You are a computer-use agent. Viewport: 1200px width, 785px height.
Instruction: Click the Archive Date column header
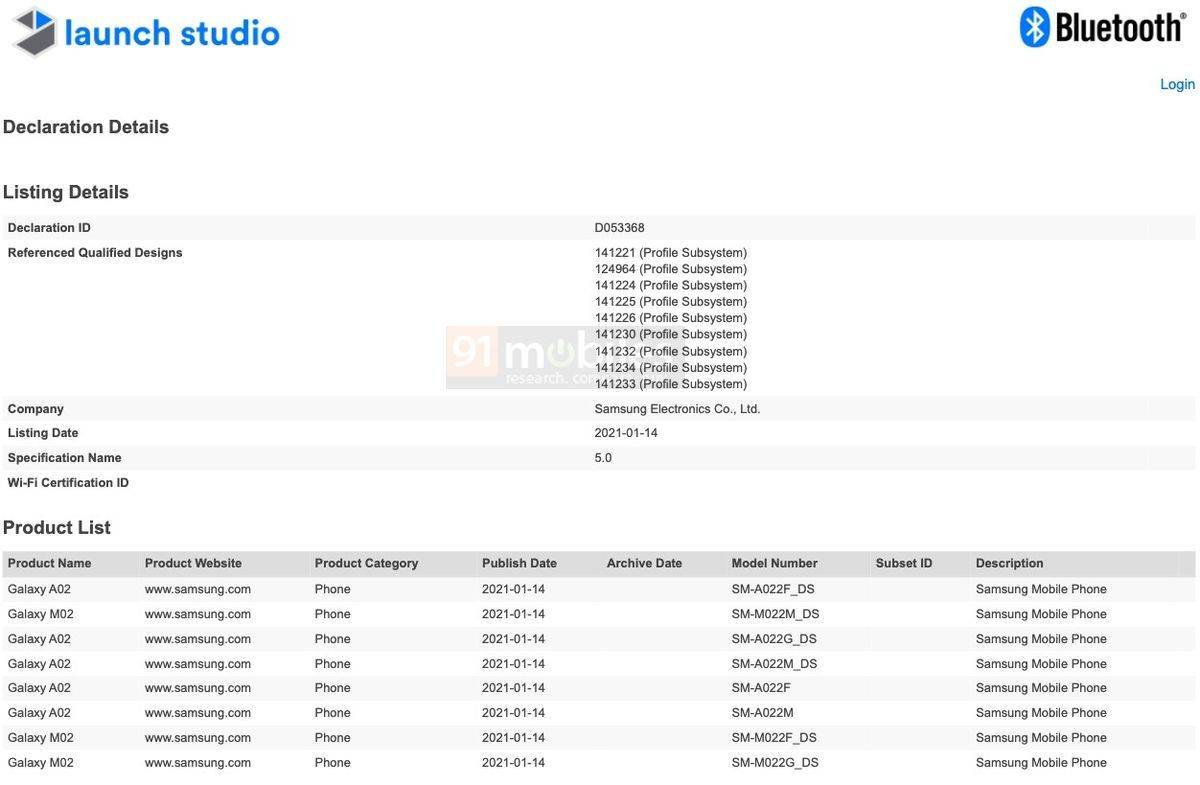tap(644, 564)
